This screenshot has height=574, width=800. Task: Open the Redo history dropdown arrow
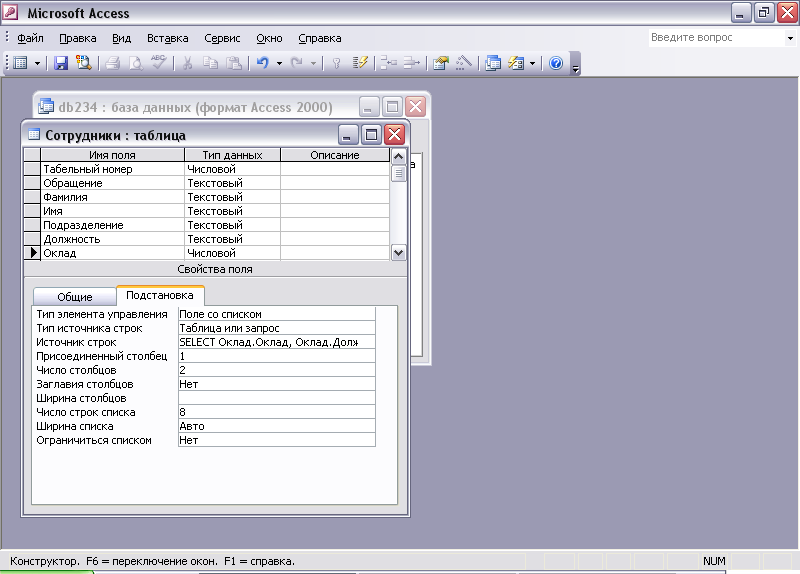pos(313,63)
